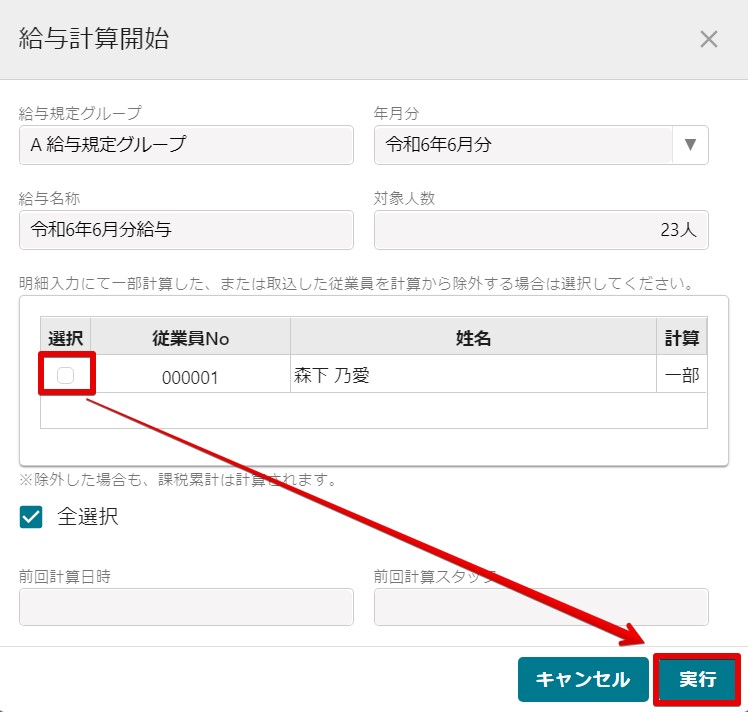Click the 給与名称 field 令和6年6月分給与
Screen dimensions: 748x712
[187, 230]
